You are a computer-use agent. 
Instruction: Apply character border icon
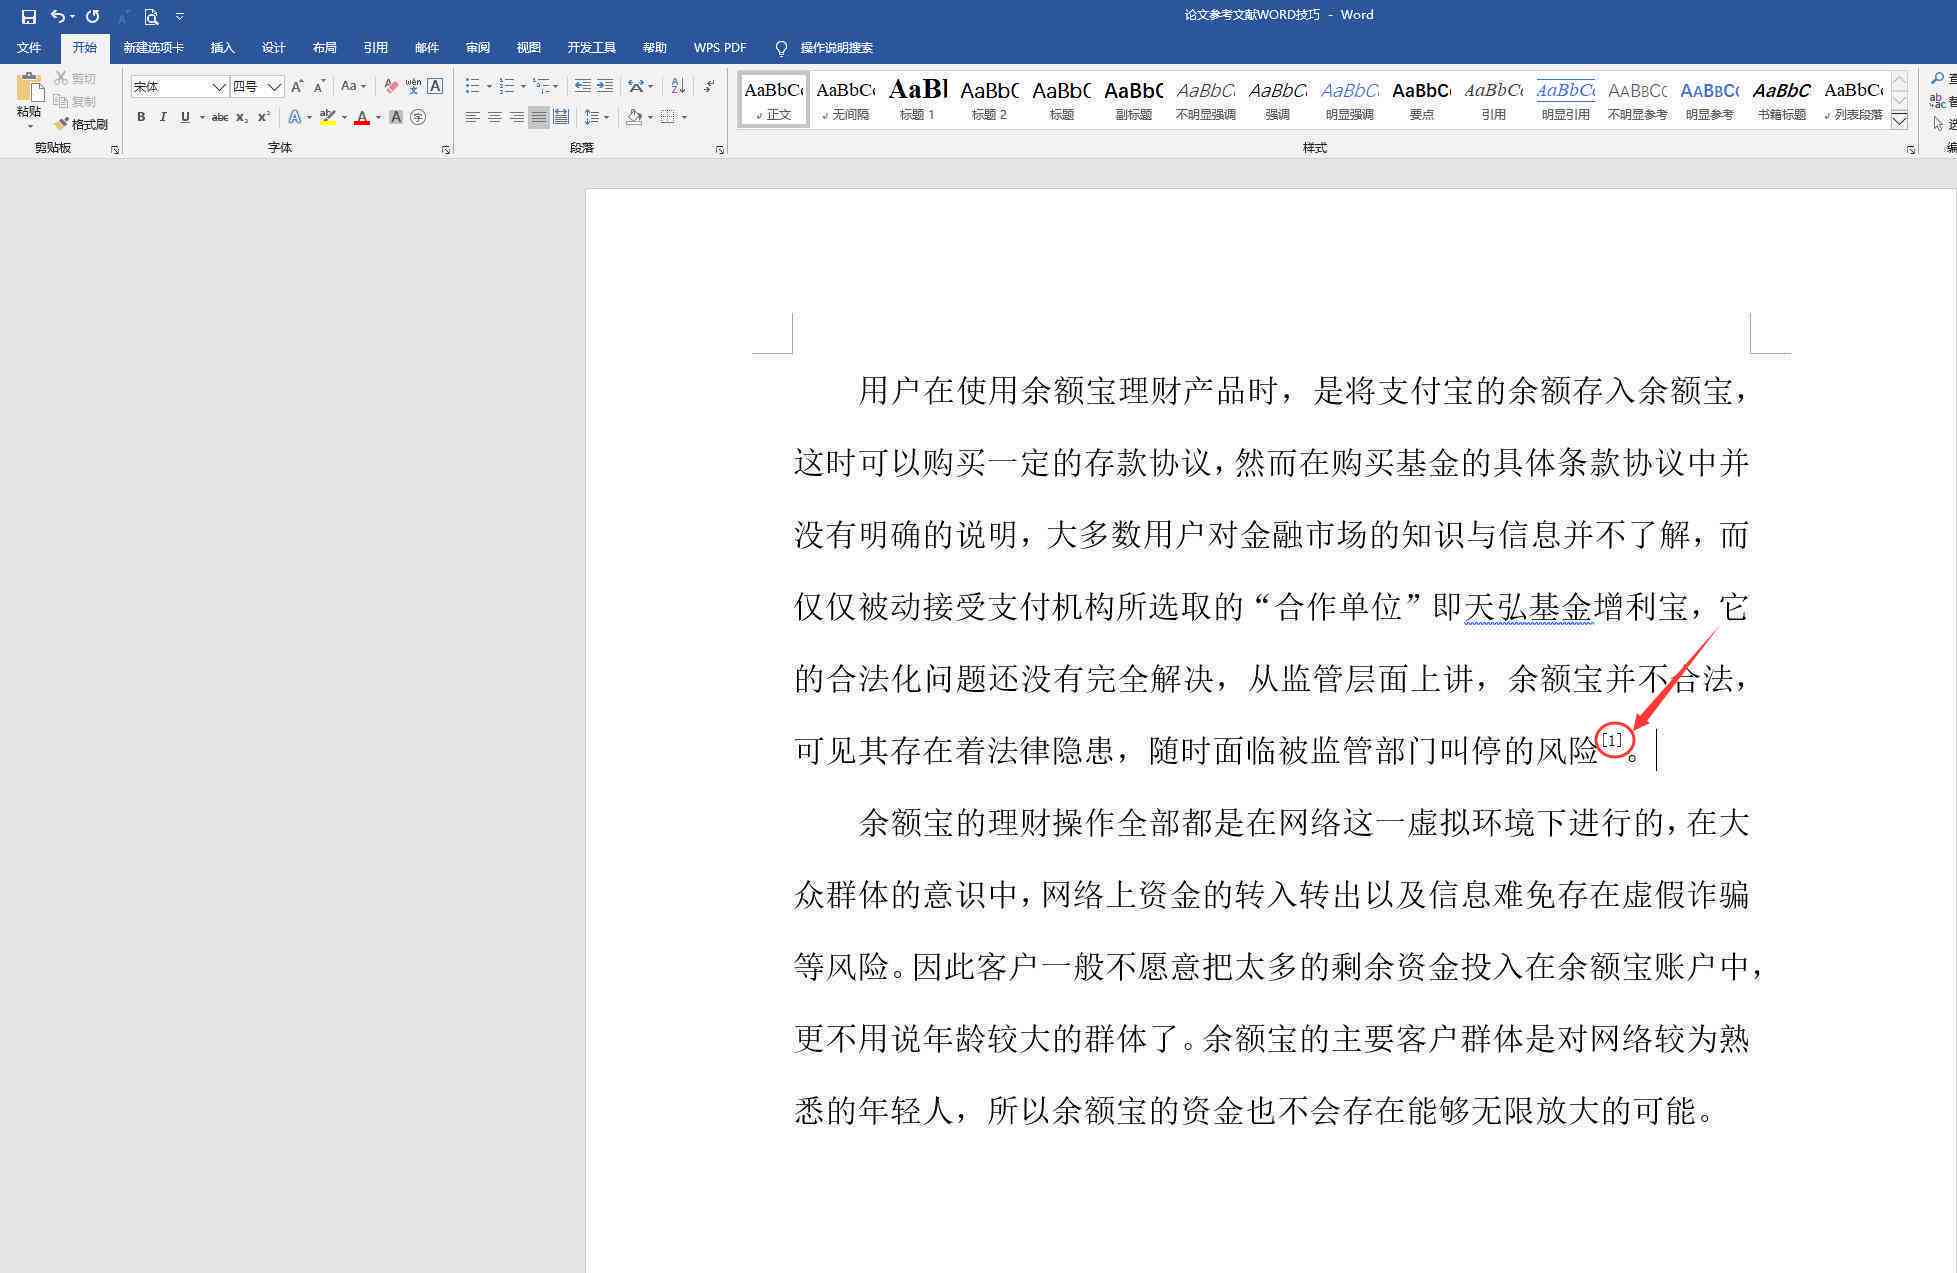tap(435, 87)
